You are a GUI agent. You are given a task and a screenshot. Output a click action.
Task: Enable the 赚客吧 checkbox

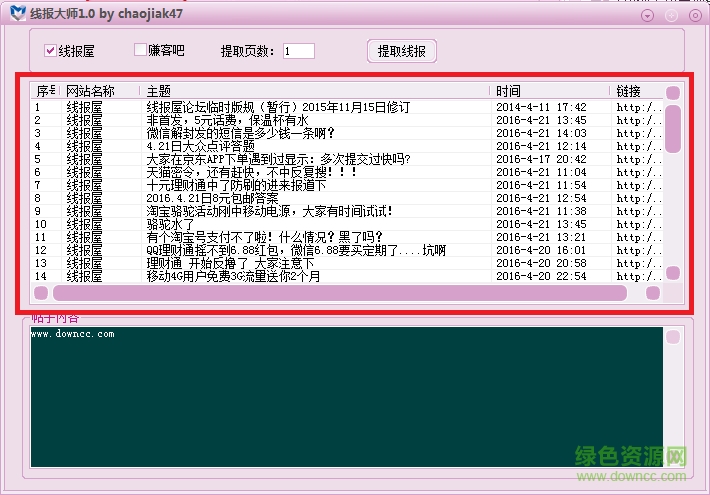tap(140, 49)
